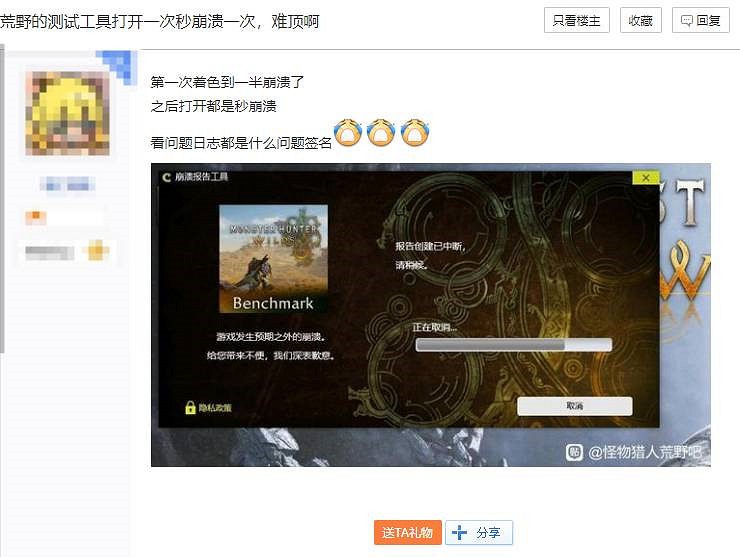Click the 送TA礼物 orange button
The image size is (740, 557).
point(407,532)
